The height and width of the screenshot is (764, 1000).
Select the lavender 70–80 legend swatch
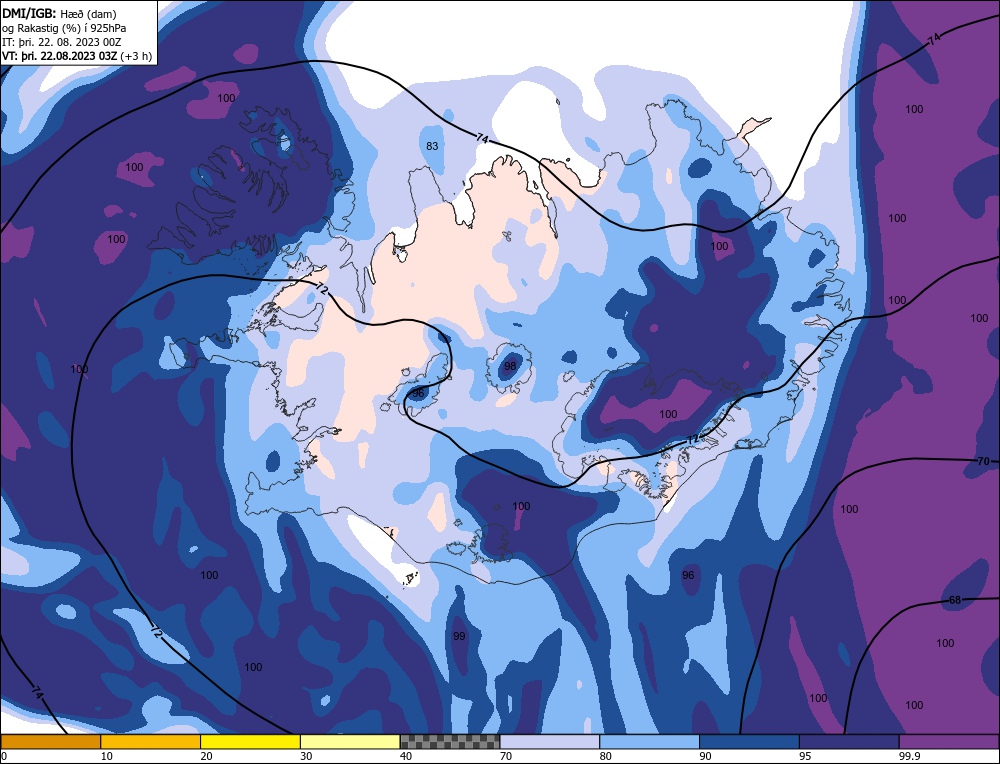click(x=550, y=741)
